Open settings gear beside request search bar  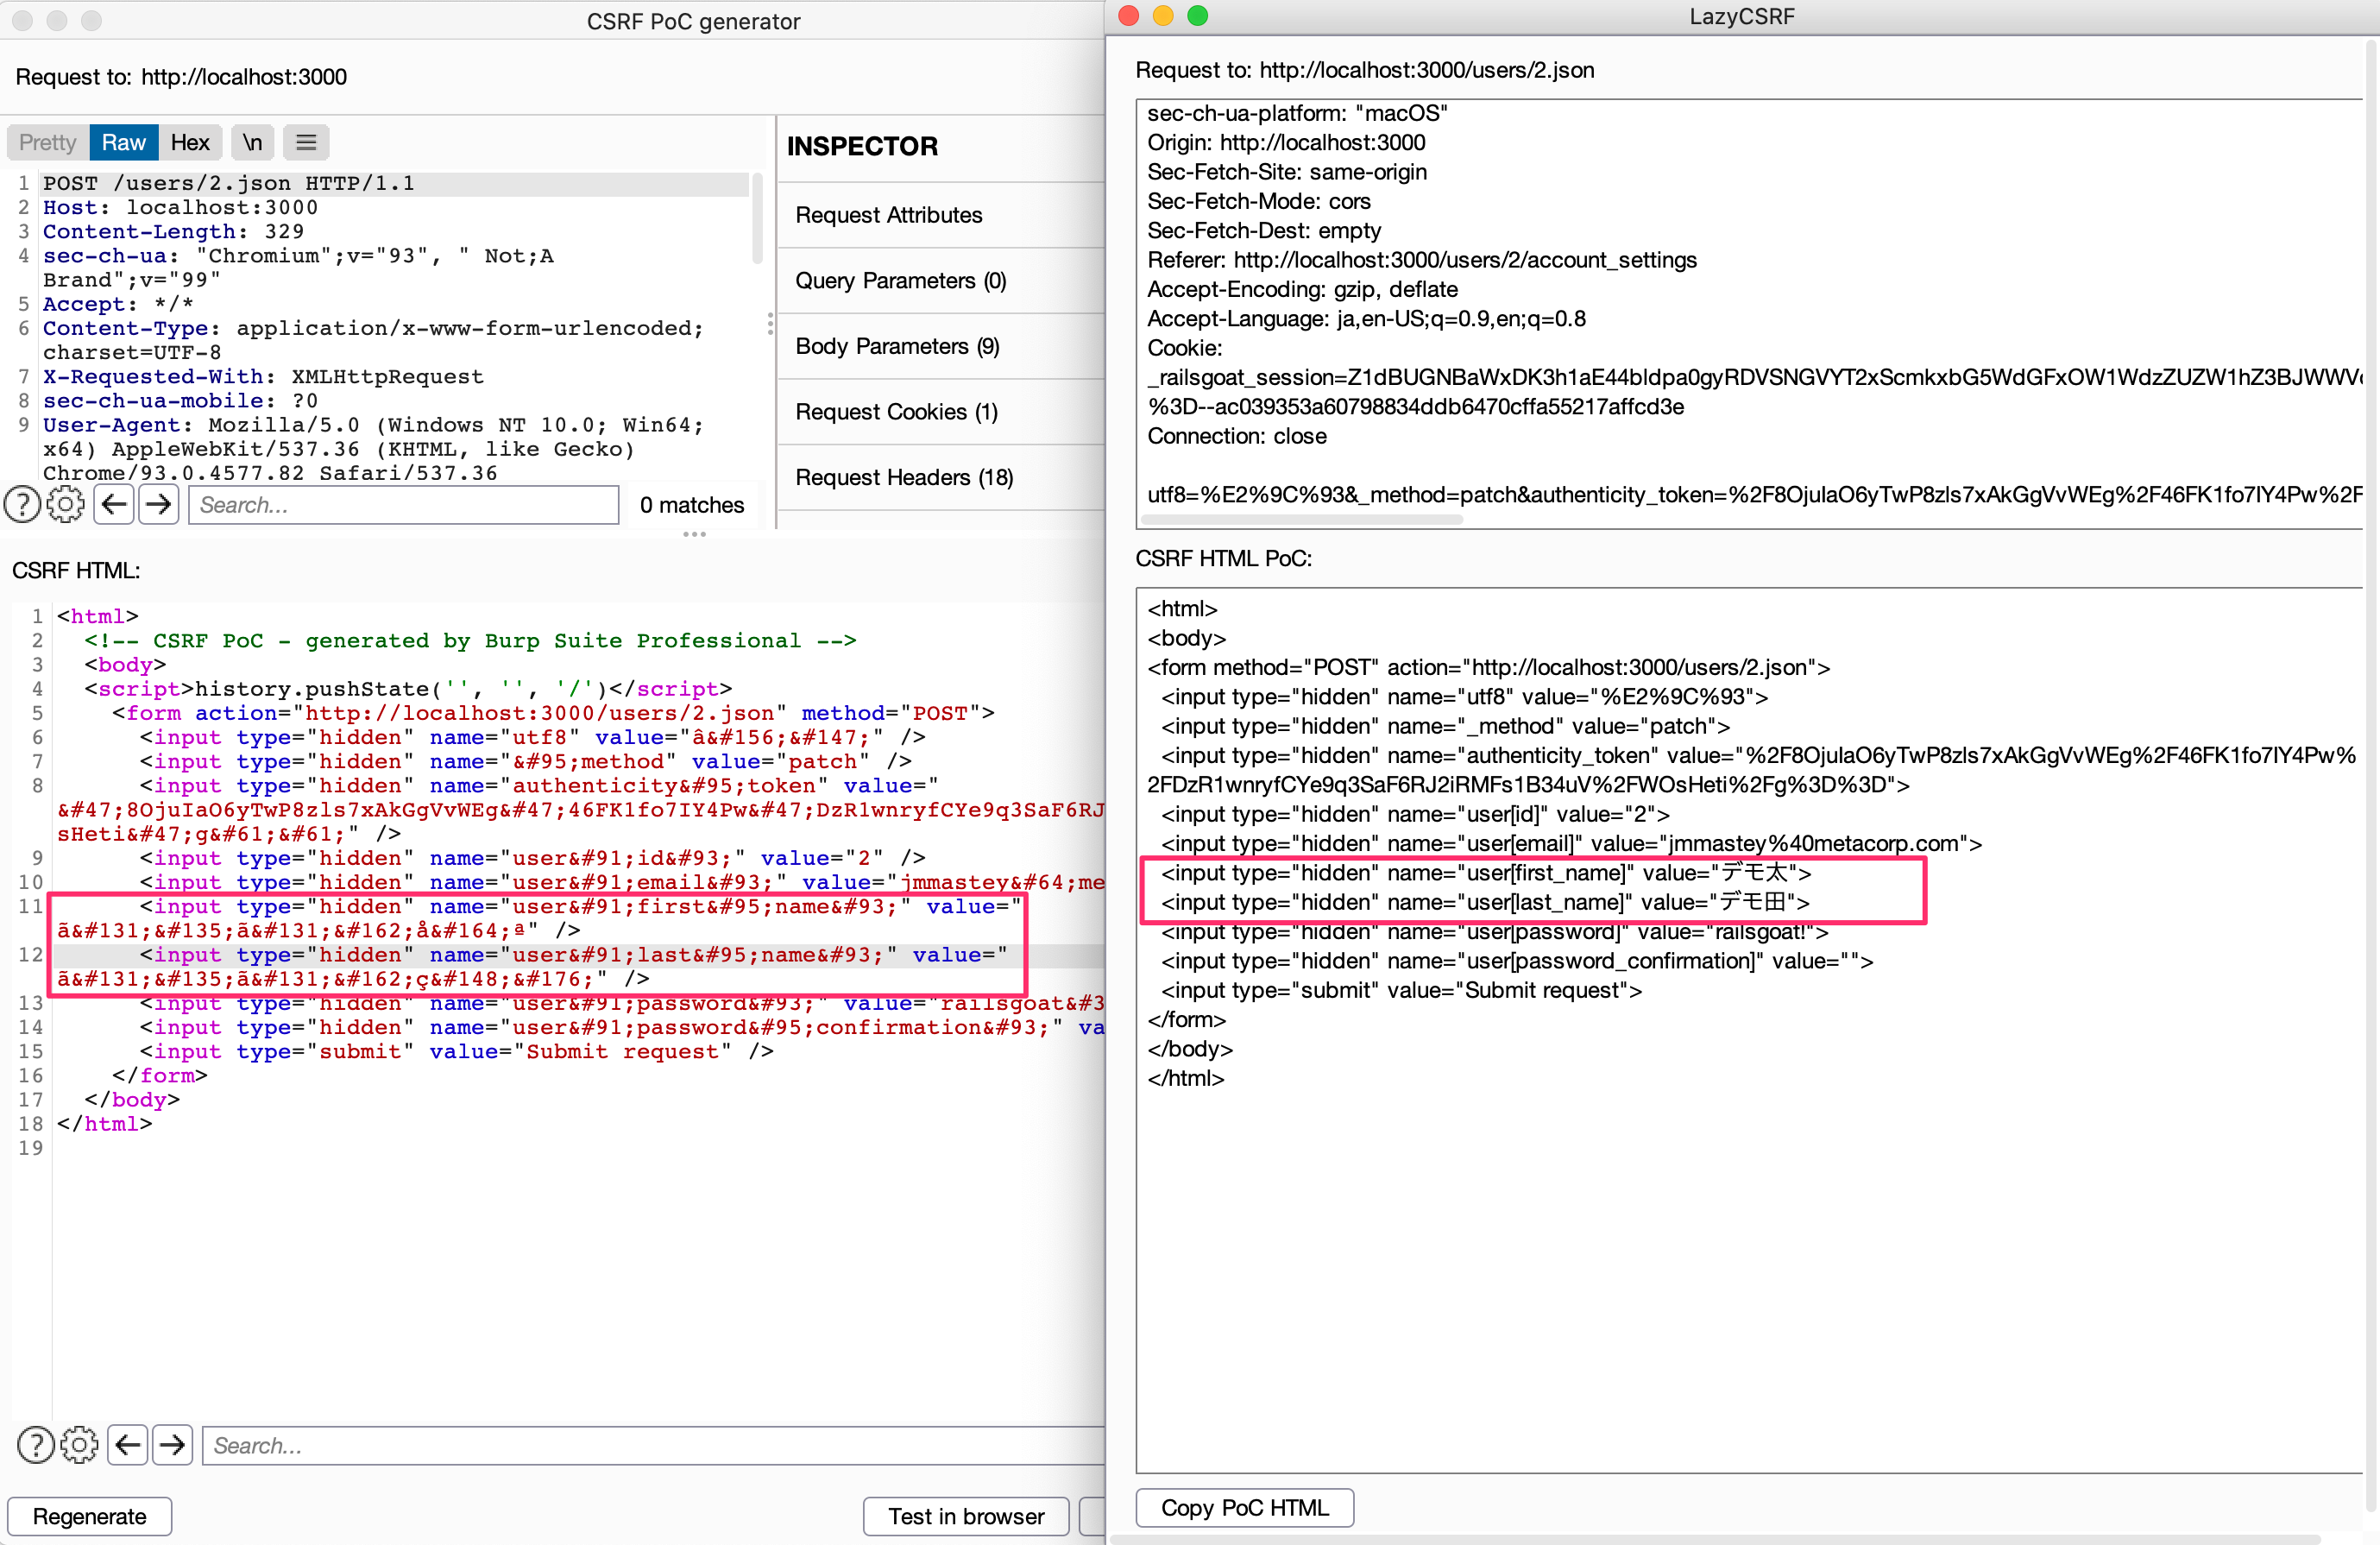coord(66,505)
